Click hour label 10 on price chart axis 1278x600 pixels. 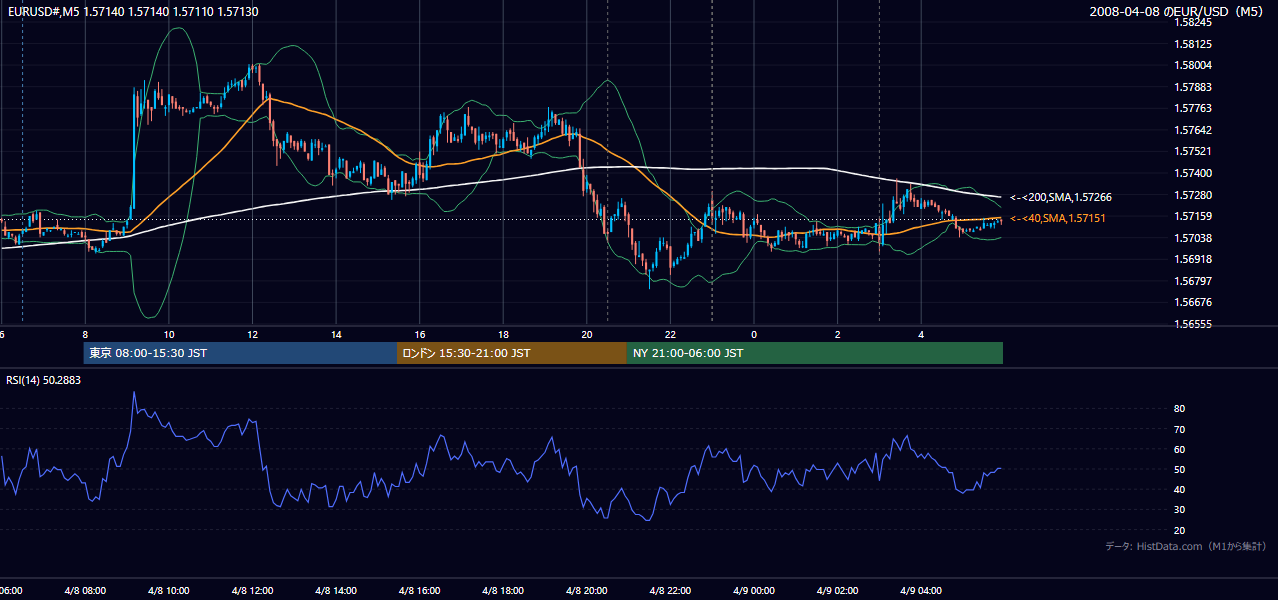169,334
